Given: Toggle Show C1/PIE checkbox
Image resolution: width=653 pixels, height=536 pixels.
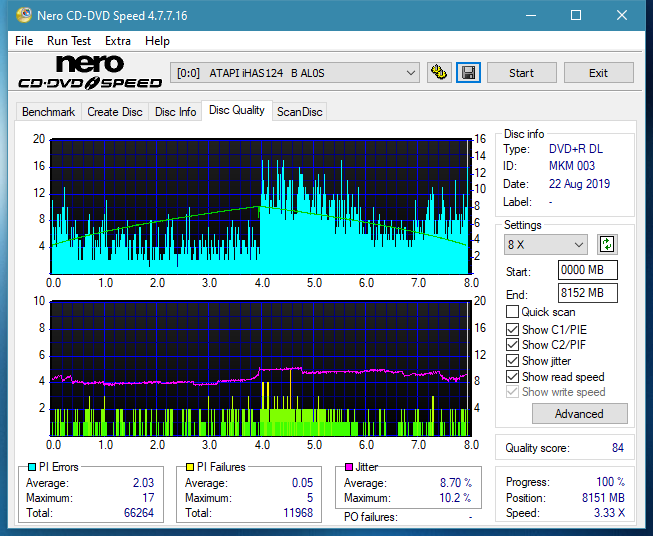Looking at the screenshot, I should pyautogui.click(x=512, y=329).
